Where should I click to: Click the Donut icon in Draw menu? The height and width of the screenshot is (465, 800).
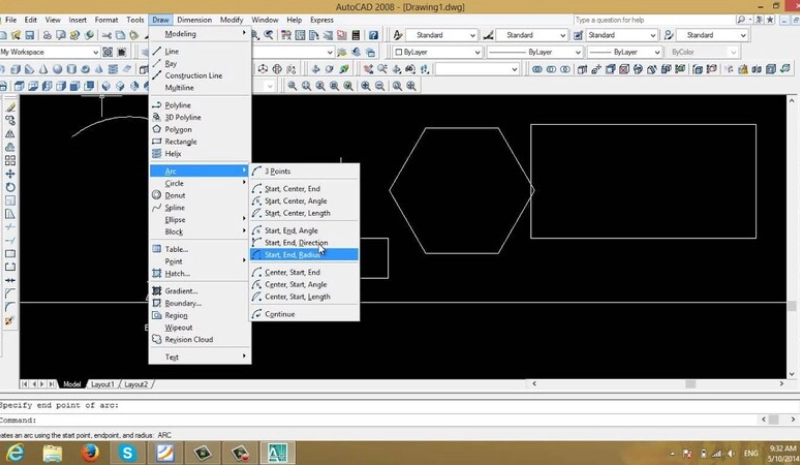[155, 195]
